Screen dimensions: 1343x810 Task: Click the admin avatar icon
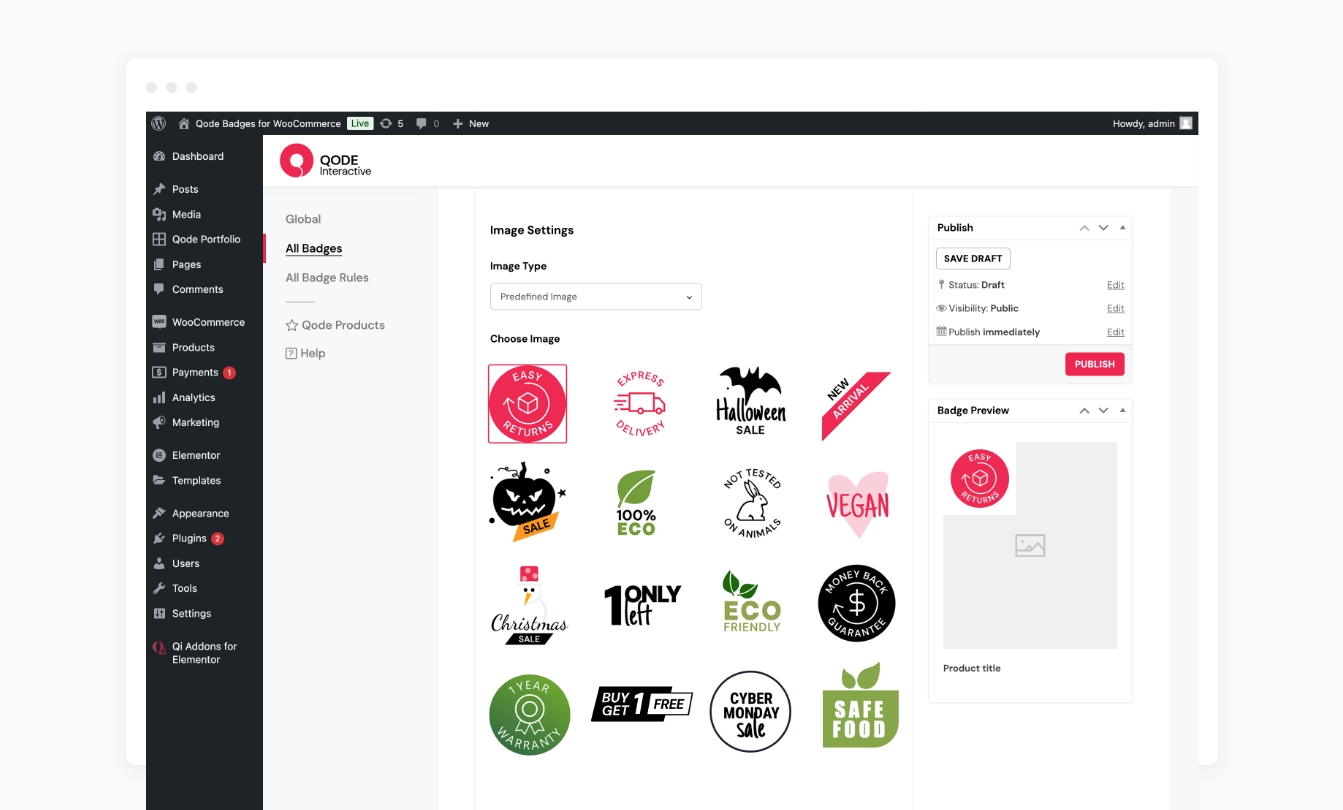(x=1186, y=123)
